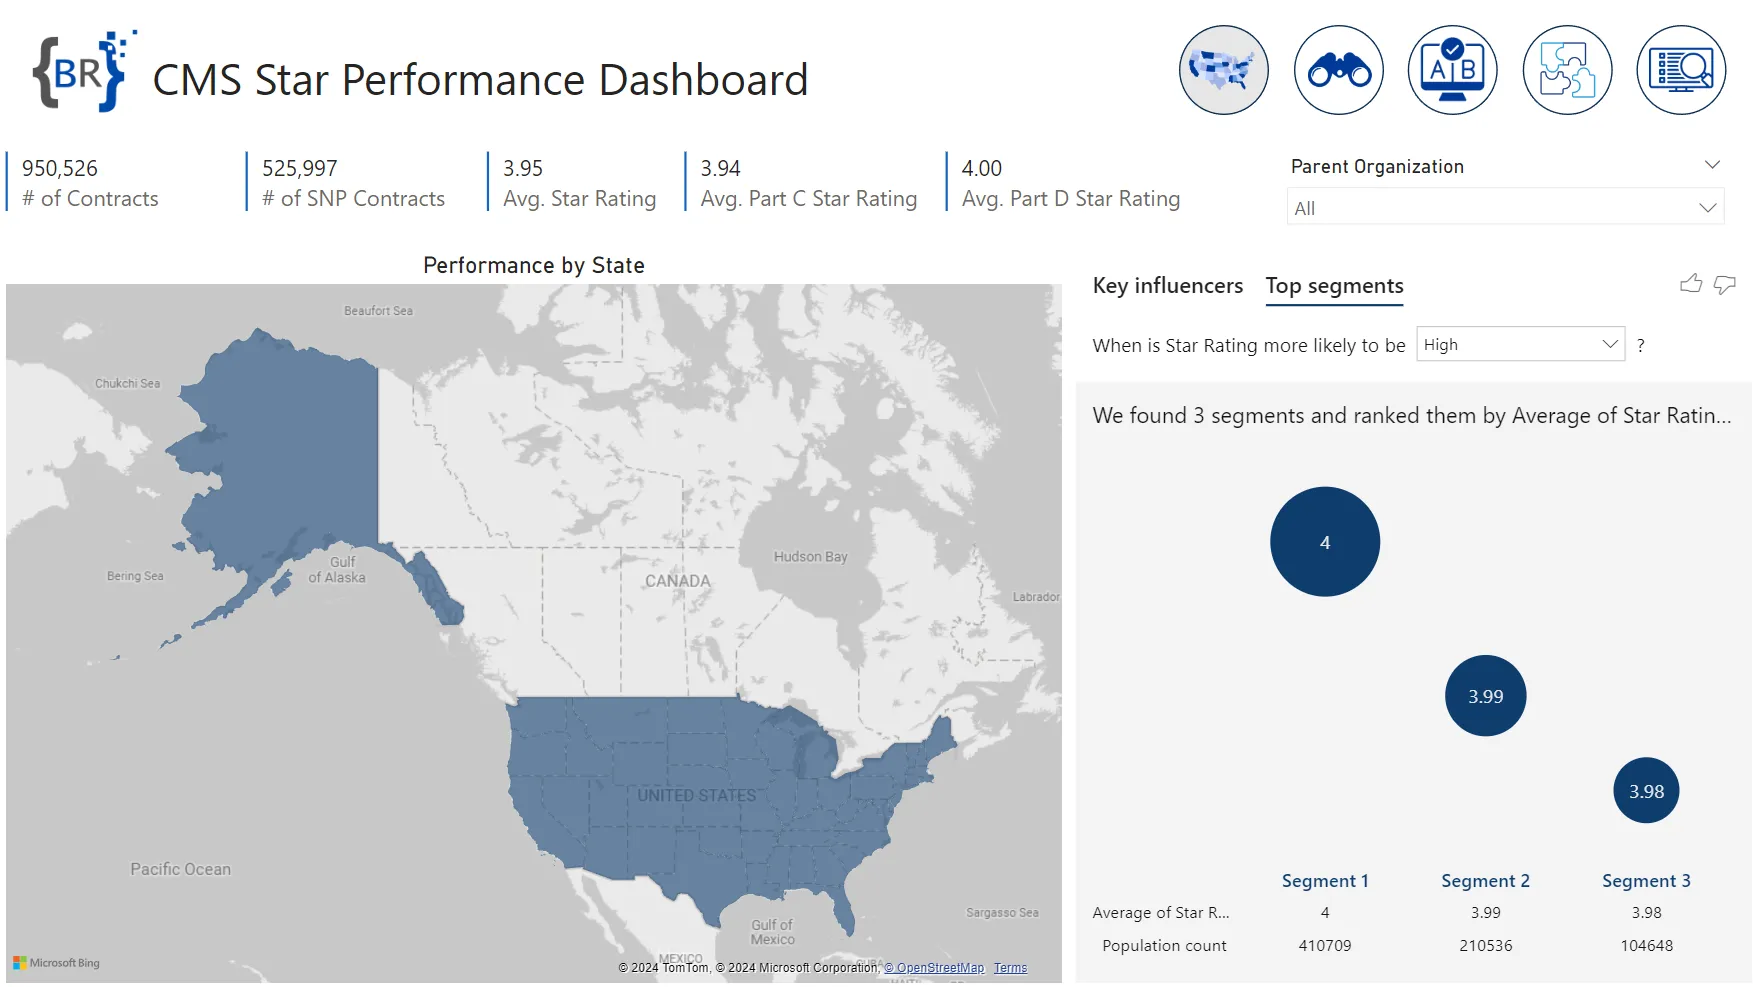Open the Star Rating 'High' dropdown
Screen dimensions: 1755x987
[1520, 345]
